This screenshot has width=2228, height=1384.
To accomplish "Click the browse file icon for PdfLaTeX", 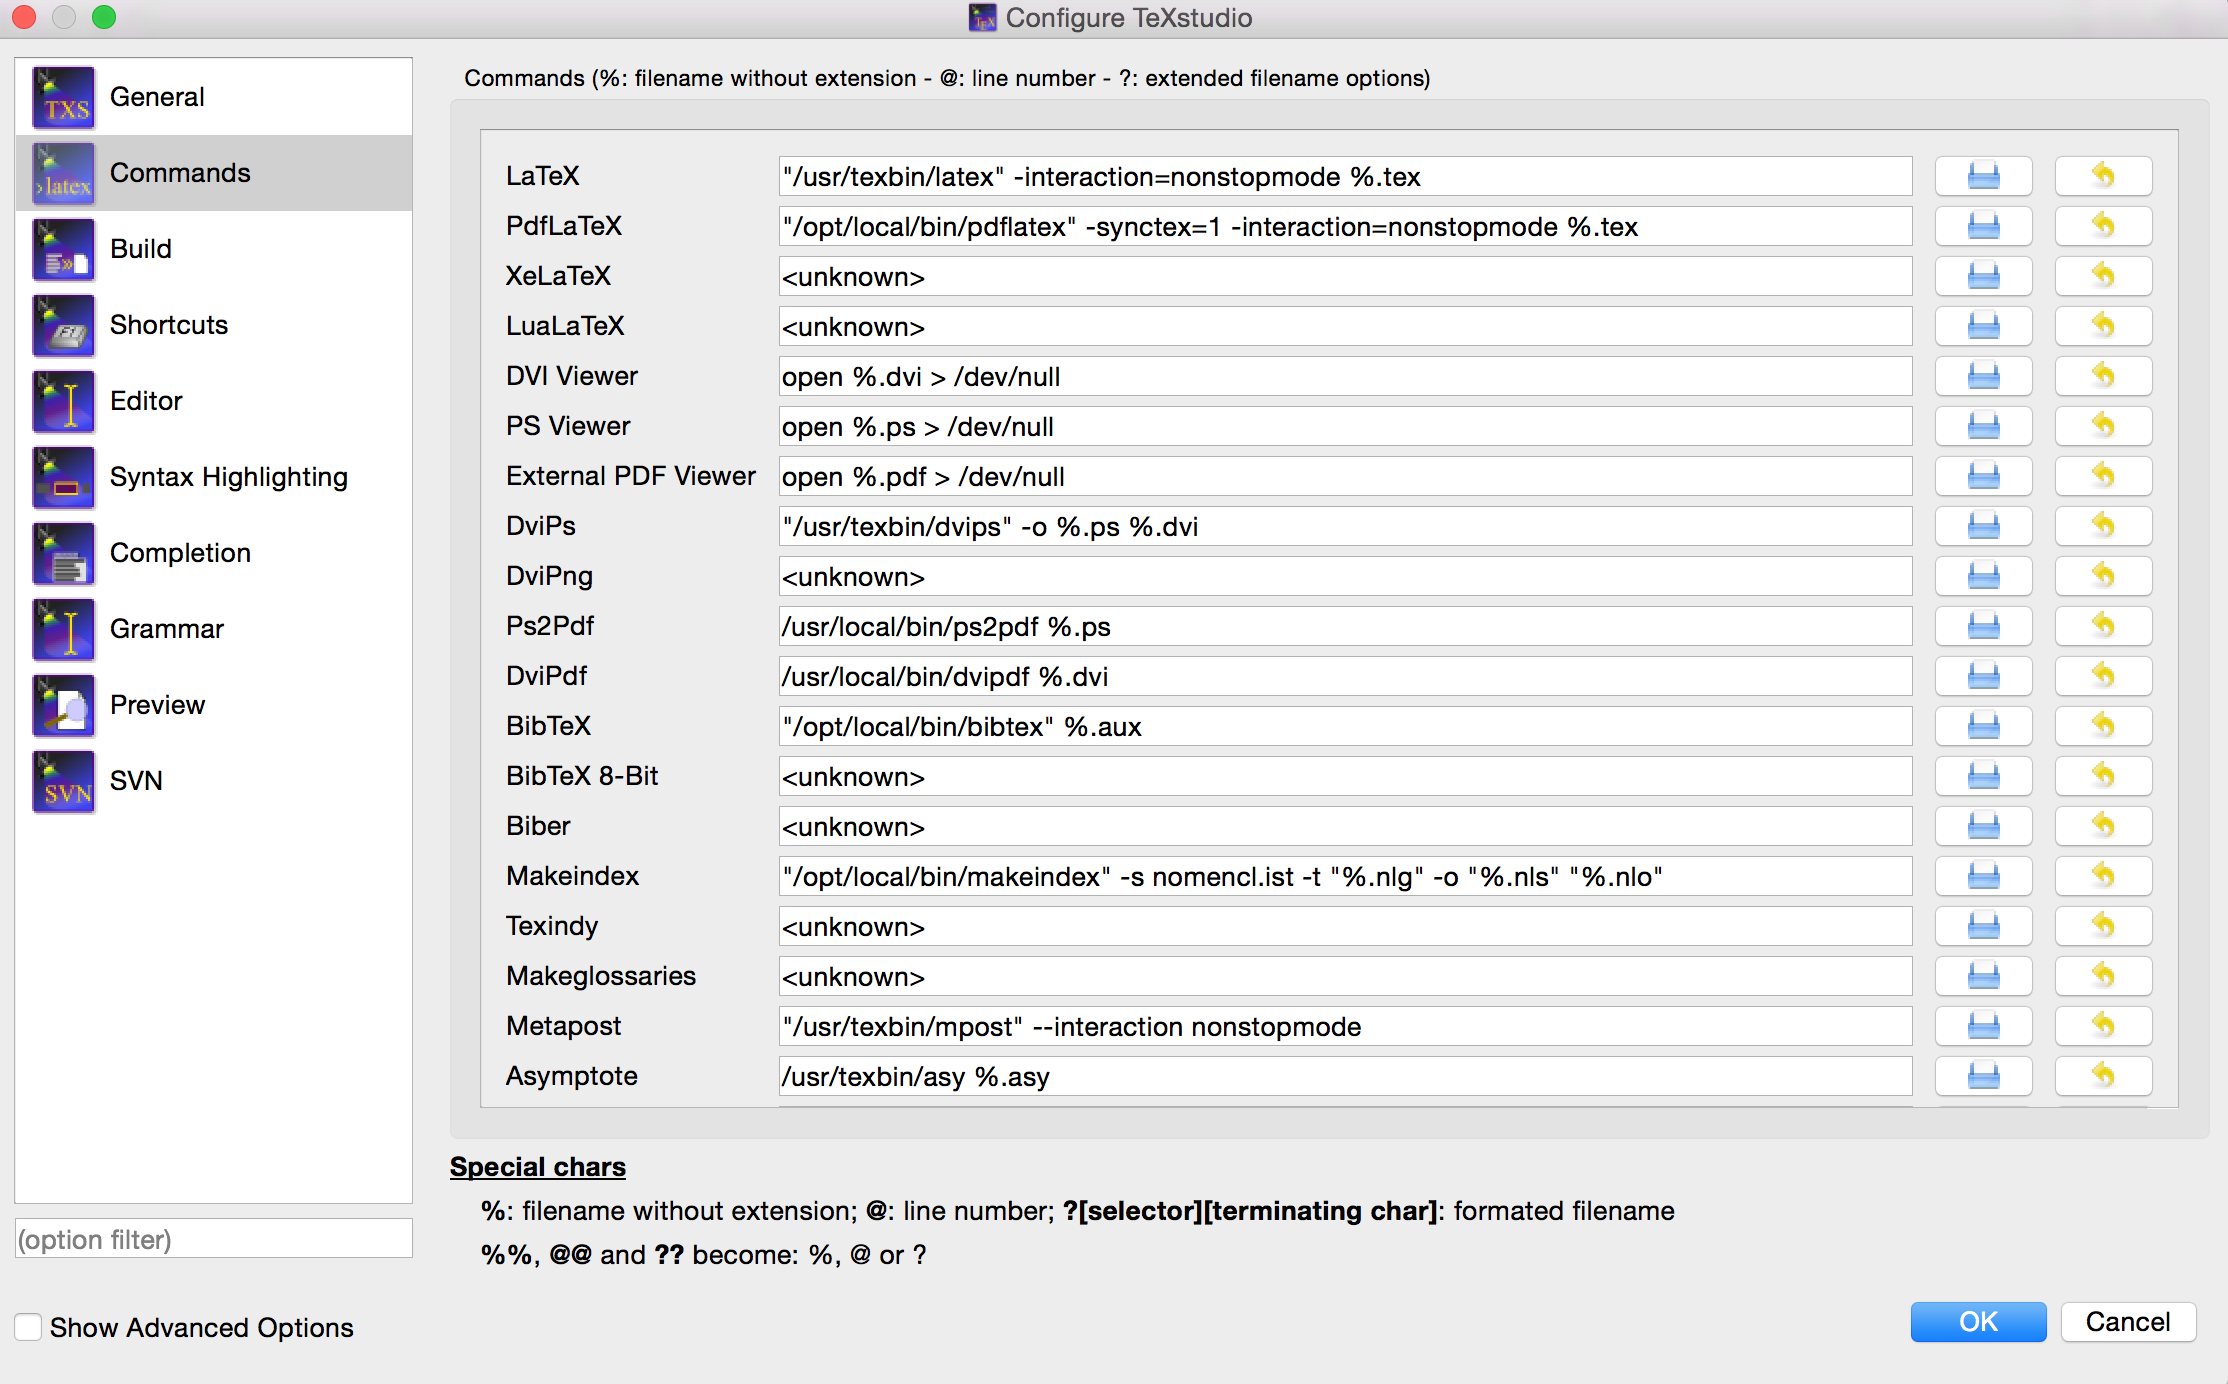I will [x=1983, y=226].
